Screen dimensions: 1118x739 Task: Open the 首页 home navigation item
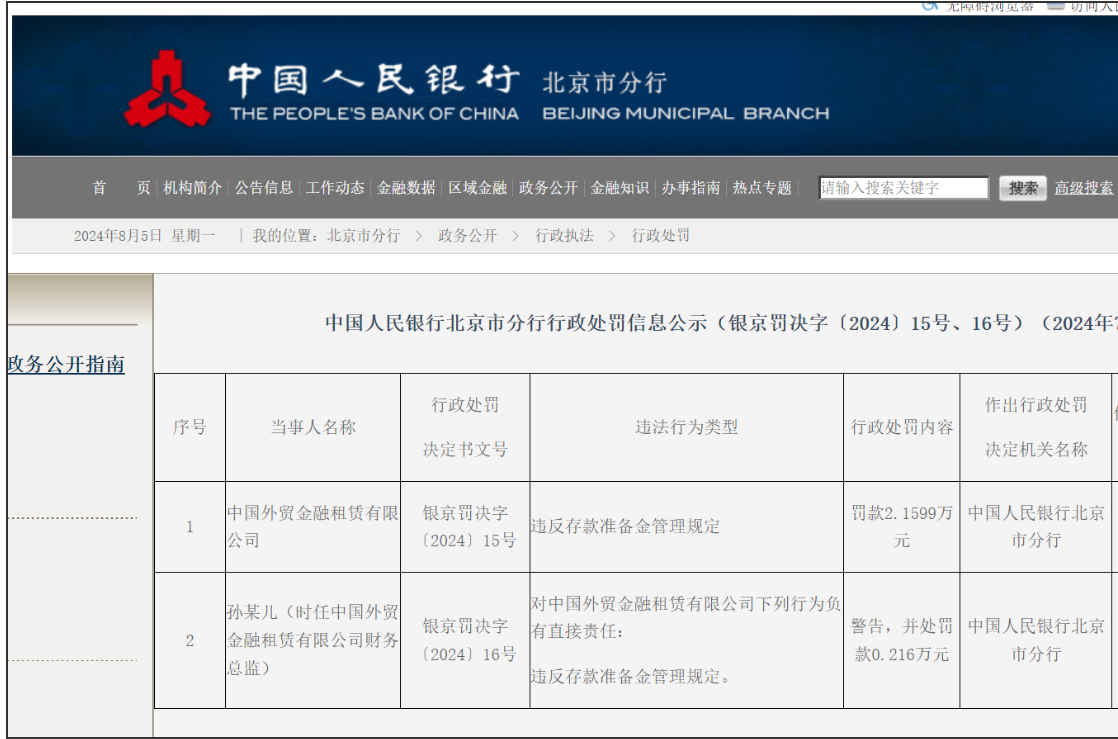pyautogui.click(x=120, y=188)
